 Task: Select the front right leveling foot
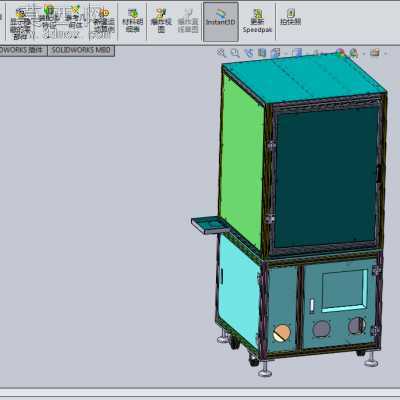click(x=371, y=359)
